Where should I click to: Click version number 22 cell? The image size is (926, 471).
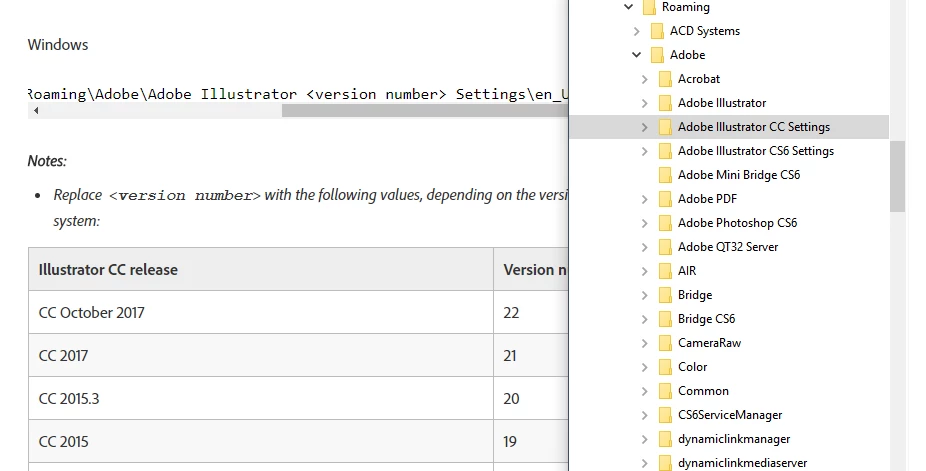coord(531,312)
